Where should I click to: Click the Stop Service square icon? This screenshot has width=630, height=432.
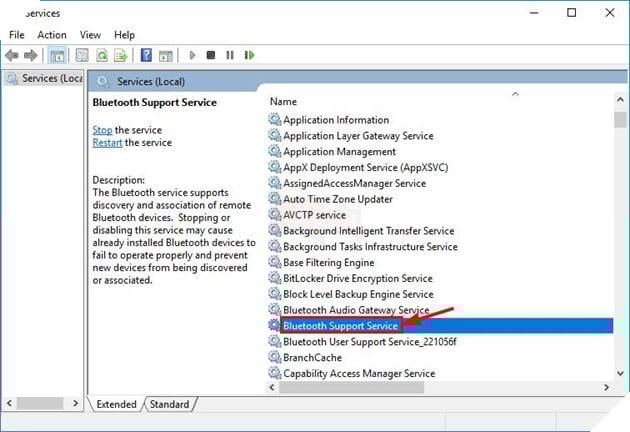[210, 55]
